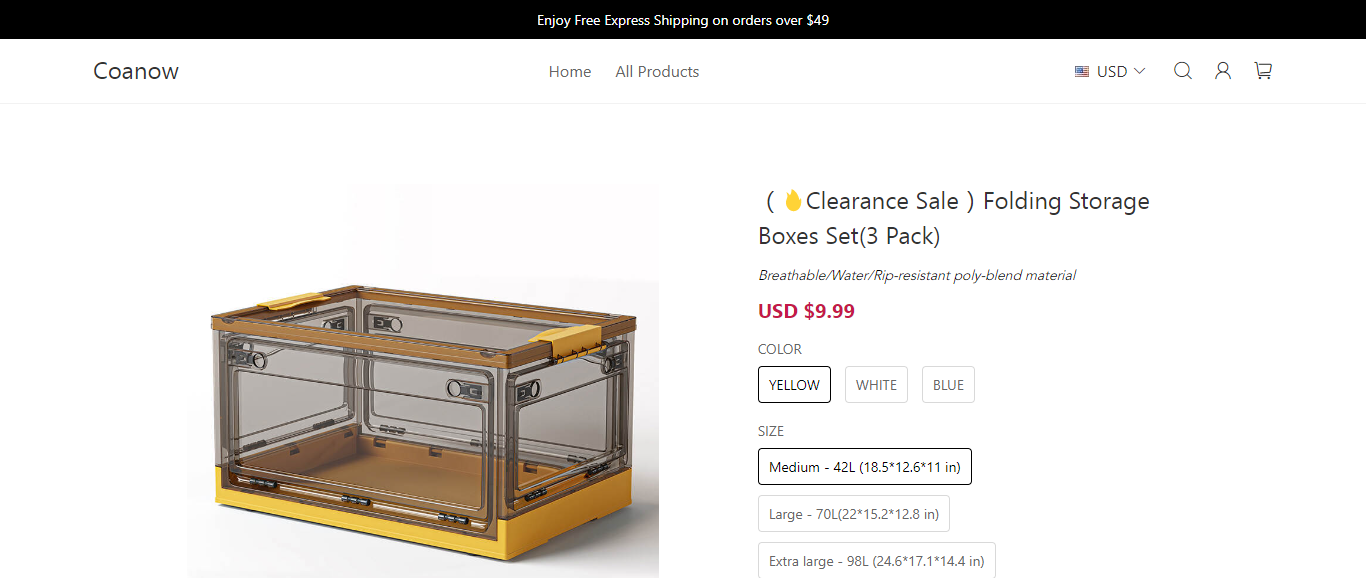Select the YELLOW color option
The width and height of the screenshot is (1366, 578).
[794, 385]
